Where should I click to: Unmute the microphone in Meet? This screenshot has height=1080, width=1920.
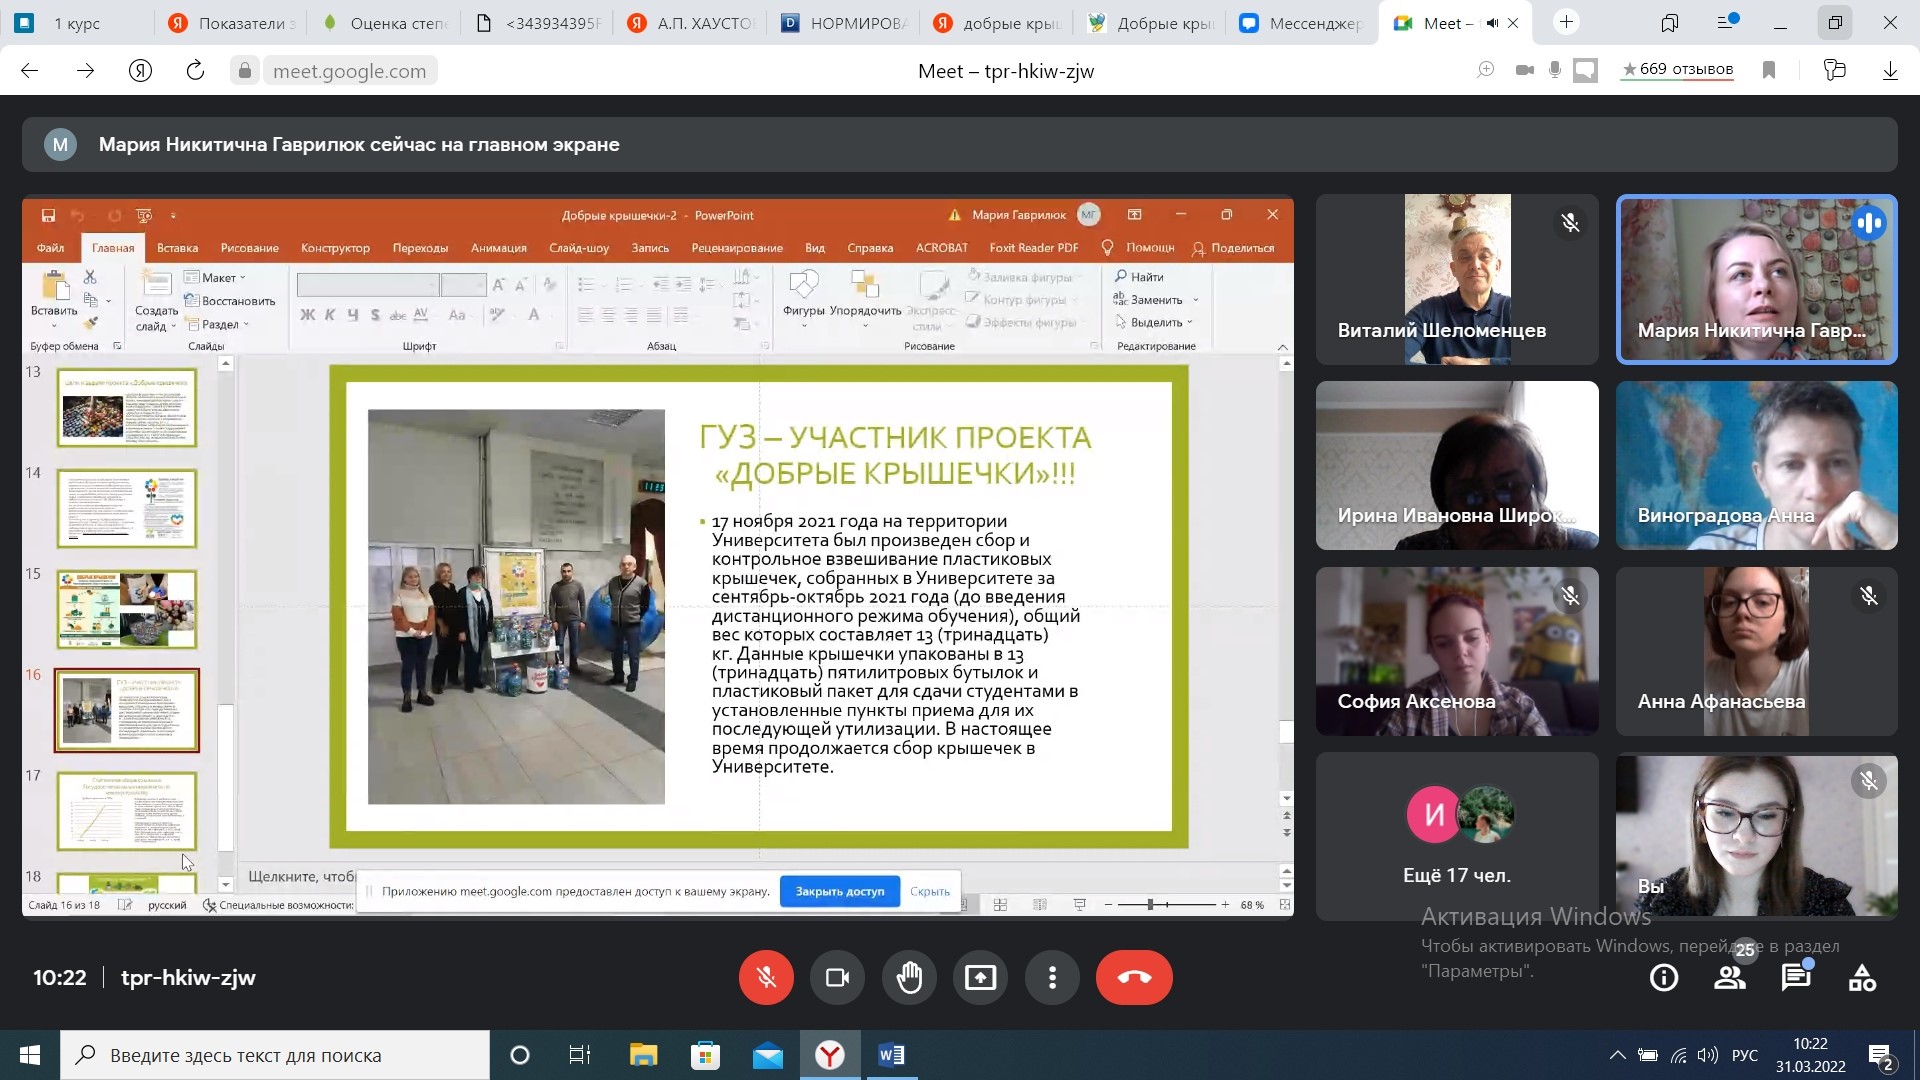766,977
